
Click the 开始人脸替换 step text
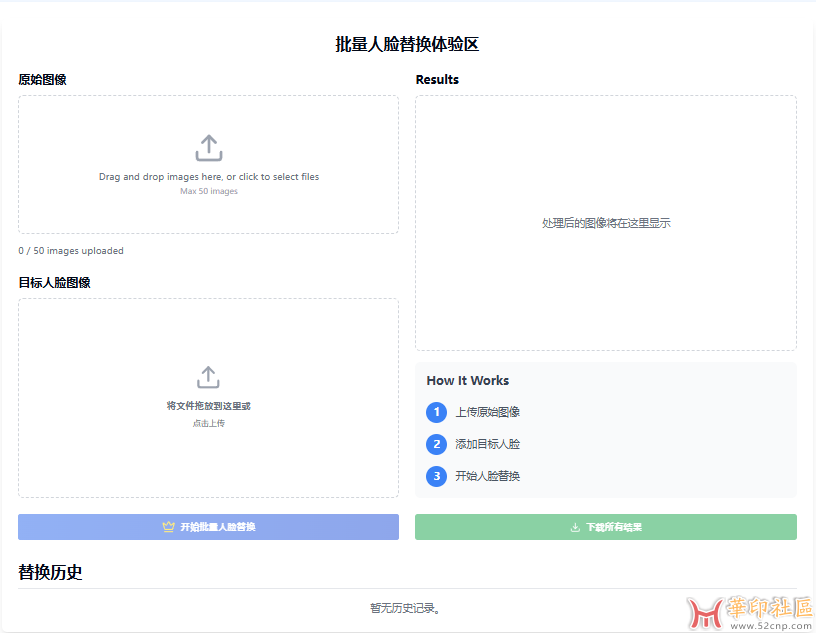tap(487, 476)
